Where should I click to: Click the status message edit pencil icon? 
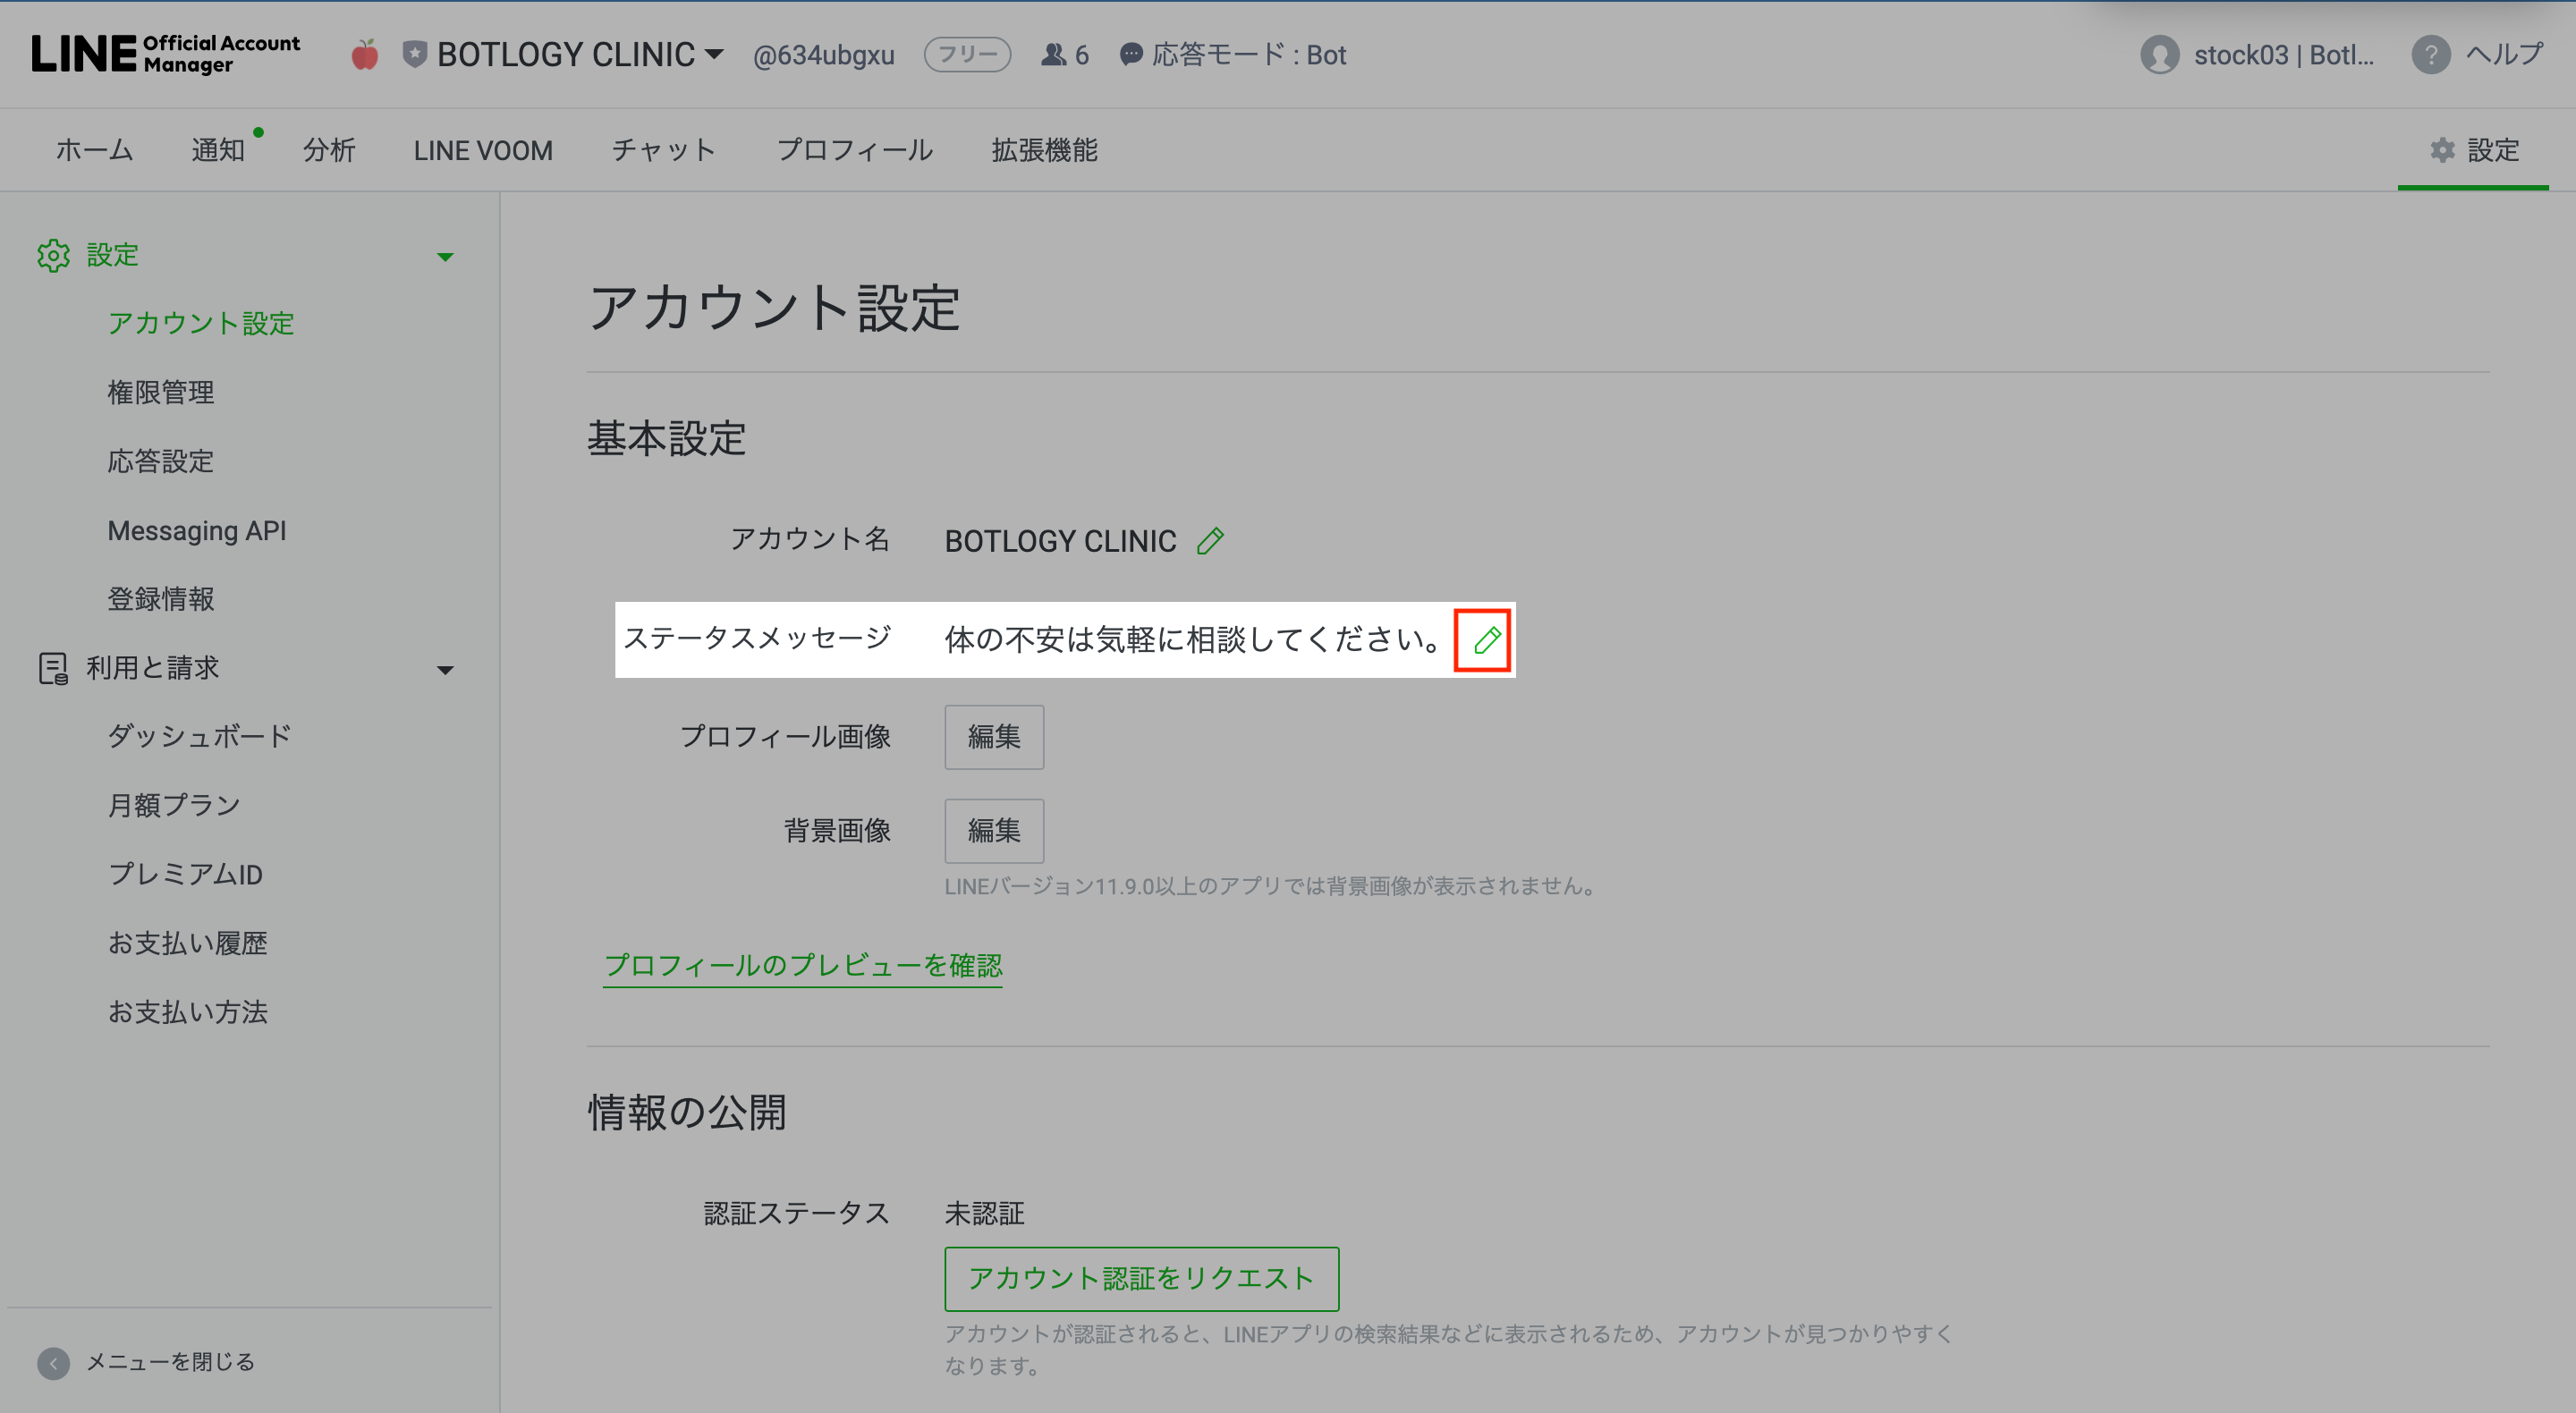[x=1486, y=640]
